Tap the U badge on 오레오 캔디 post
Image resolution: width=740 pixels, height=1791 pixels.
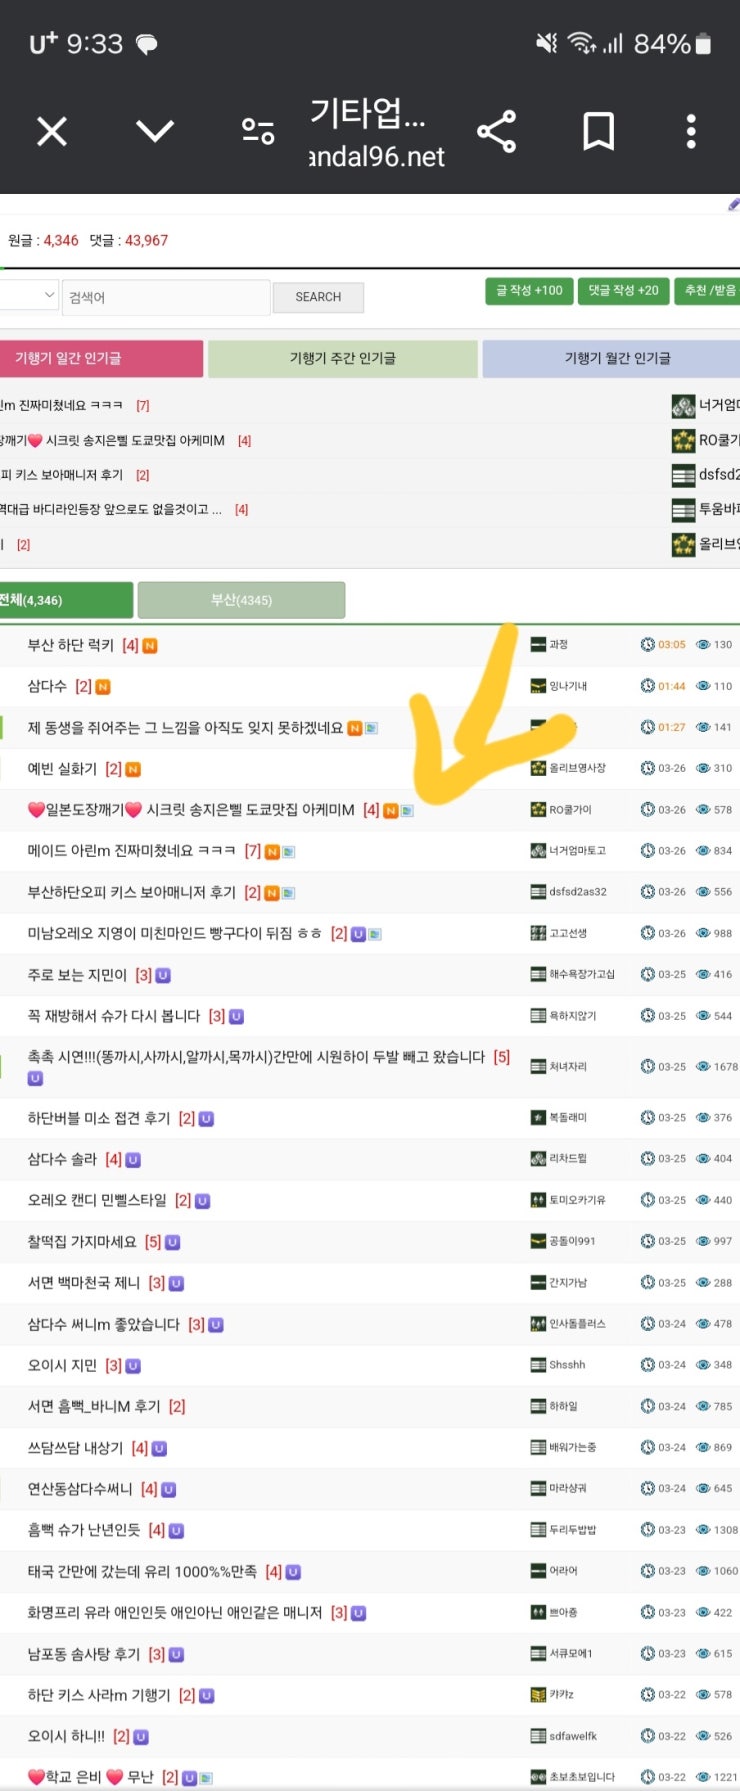(202, 1201)
